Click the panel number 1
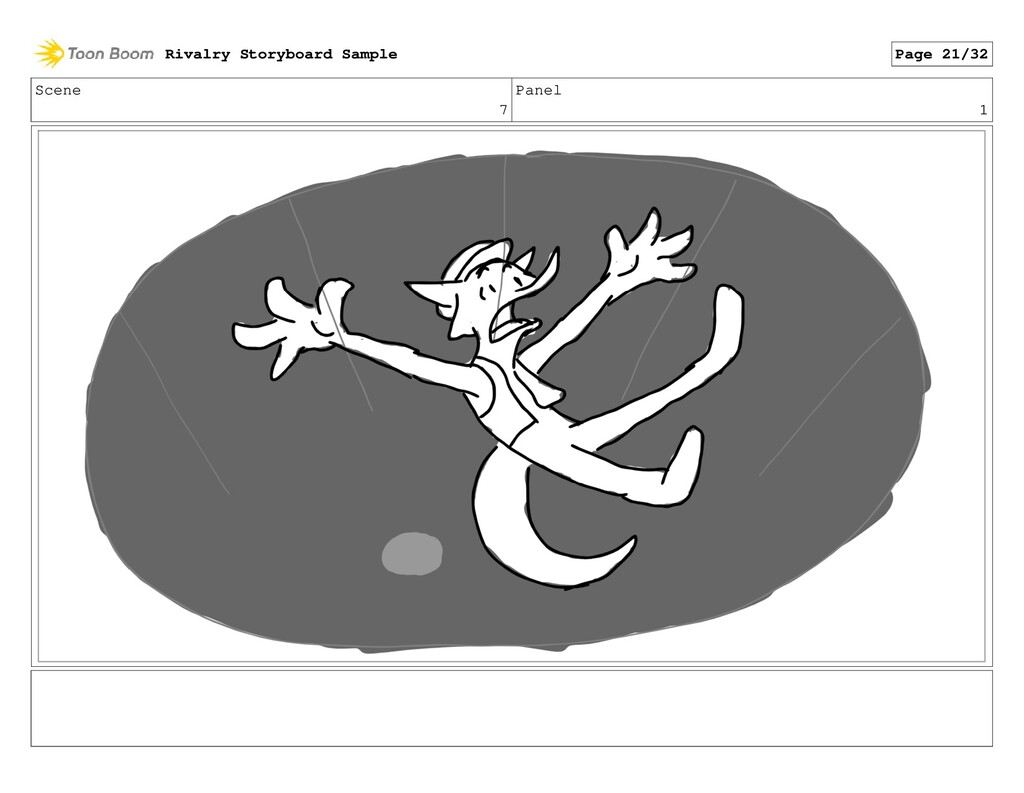Image resolution: width=1024 pixels, height=793 pixels. coord(983,110)
